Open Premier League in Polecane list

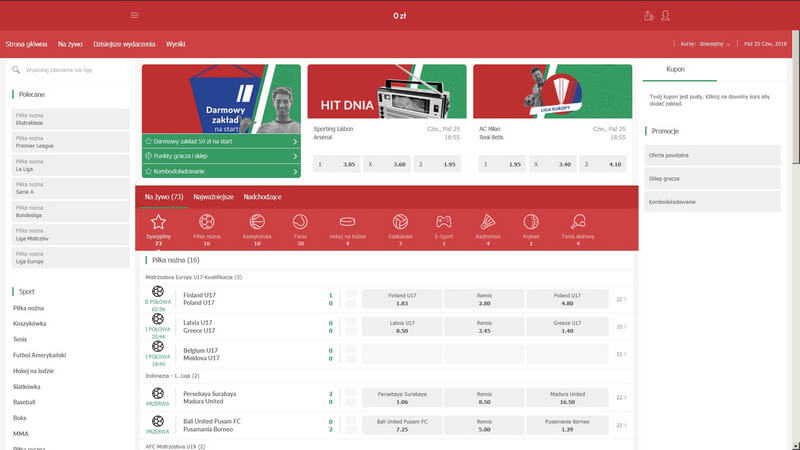click(70, 142)
